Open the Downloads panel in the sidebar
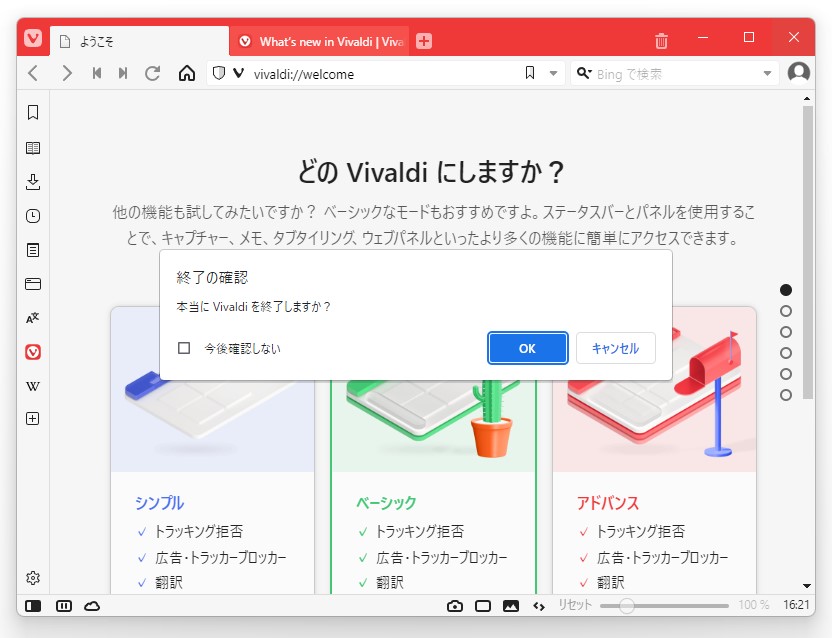Image resolution: width=832 pixels, height=638 pixels. pos(32,182)
